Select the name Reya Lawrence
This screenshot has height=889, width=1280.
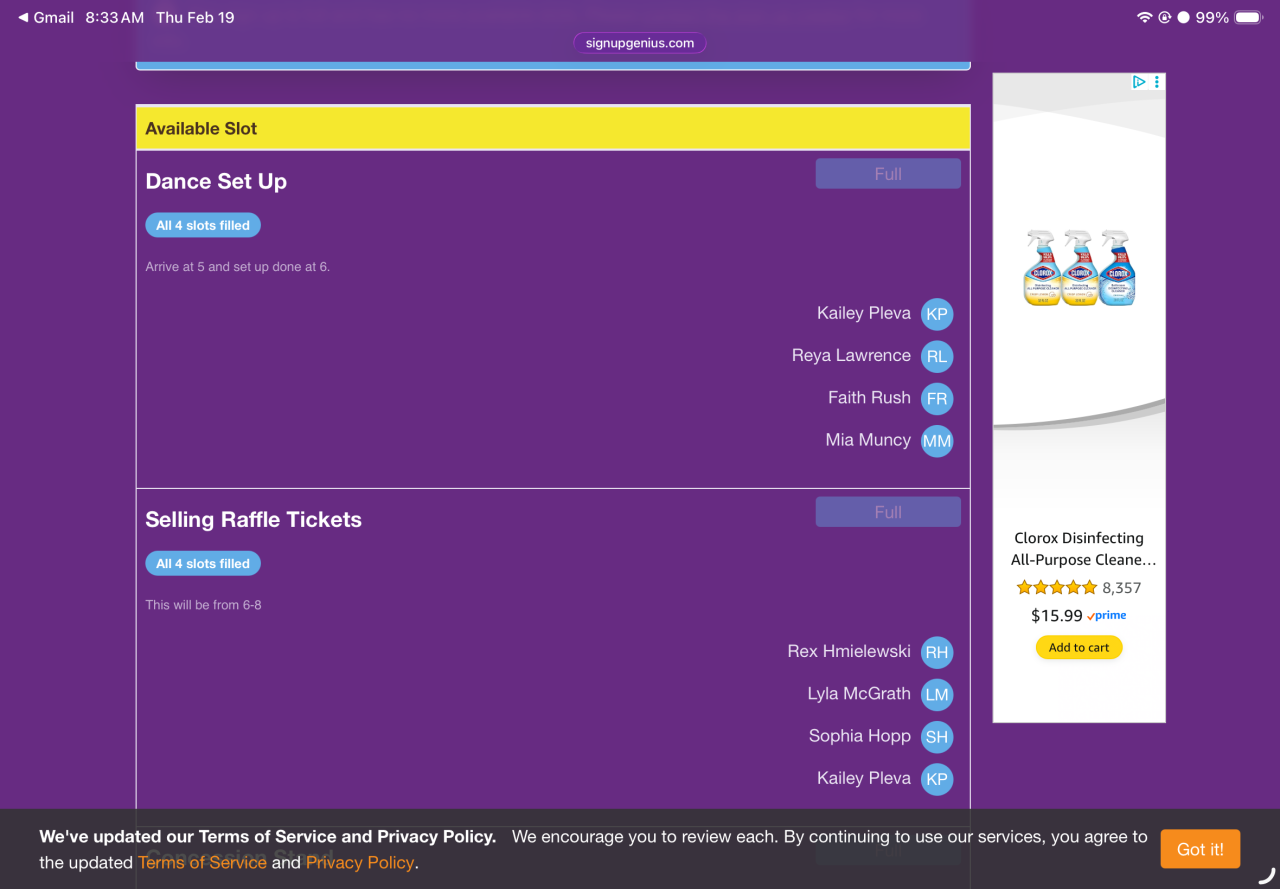coord(851,355)
